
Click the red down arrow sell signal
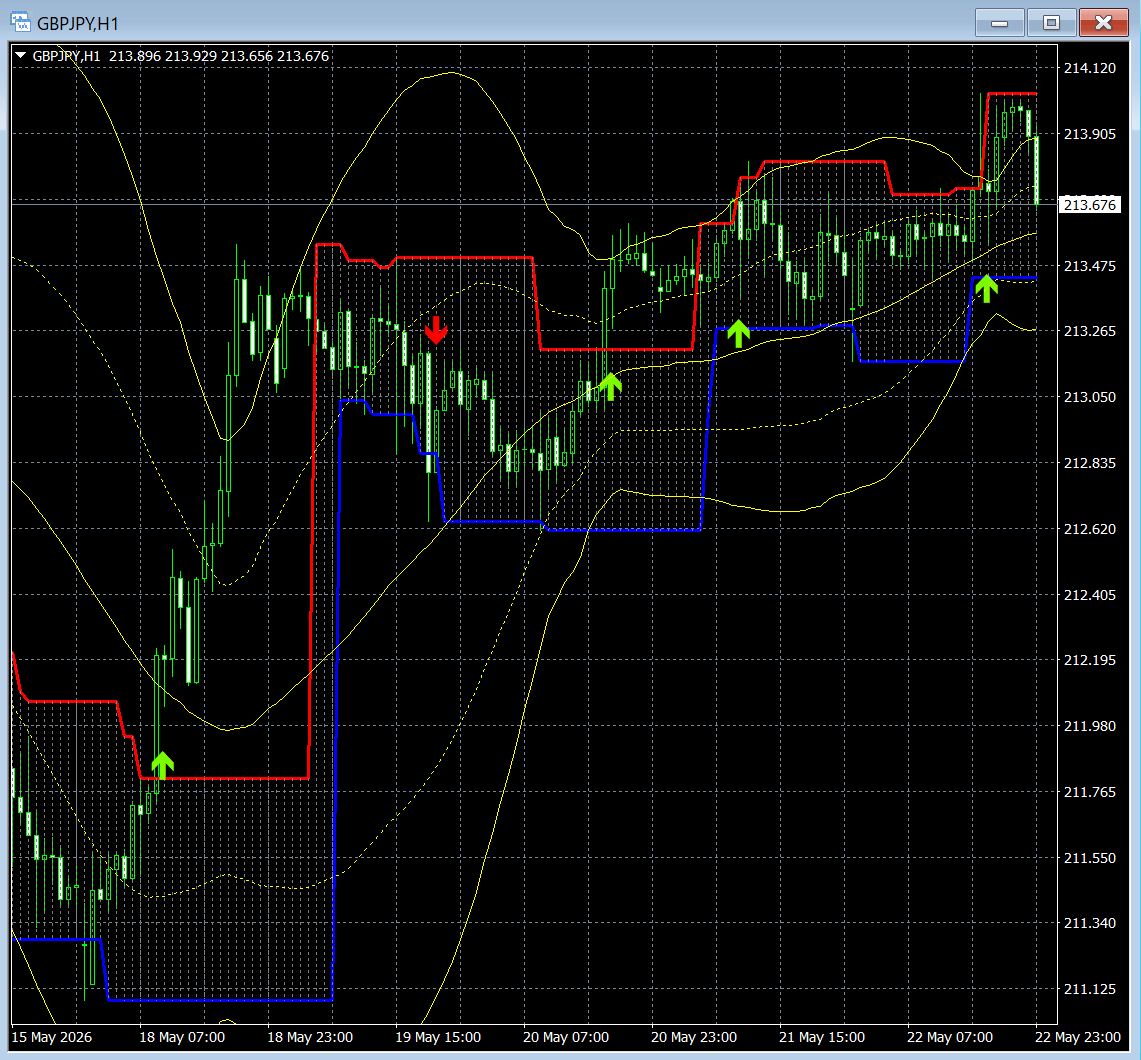[x=436, y=330]
